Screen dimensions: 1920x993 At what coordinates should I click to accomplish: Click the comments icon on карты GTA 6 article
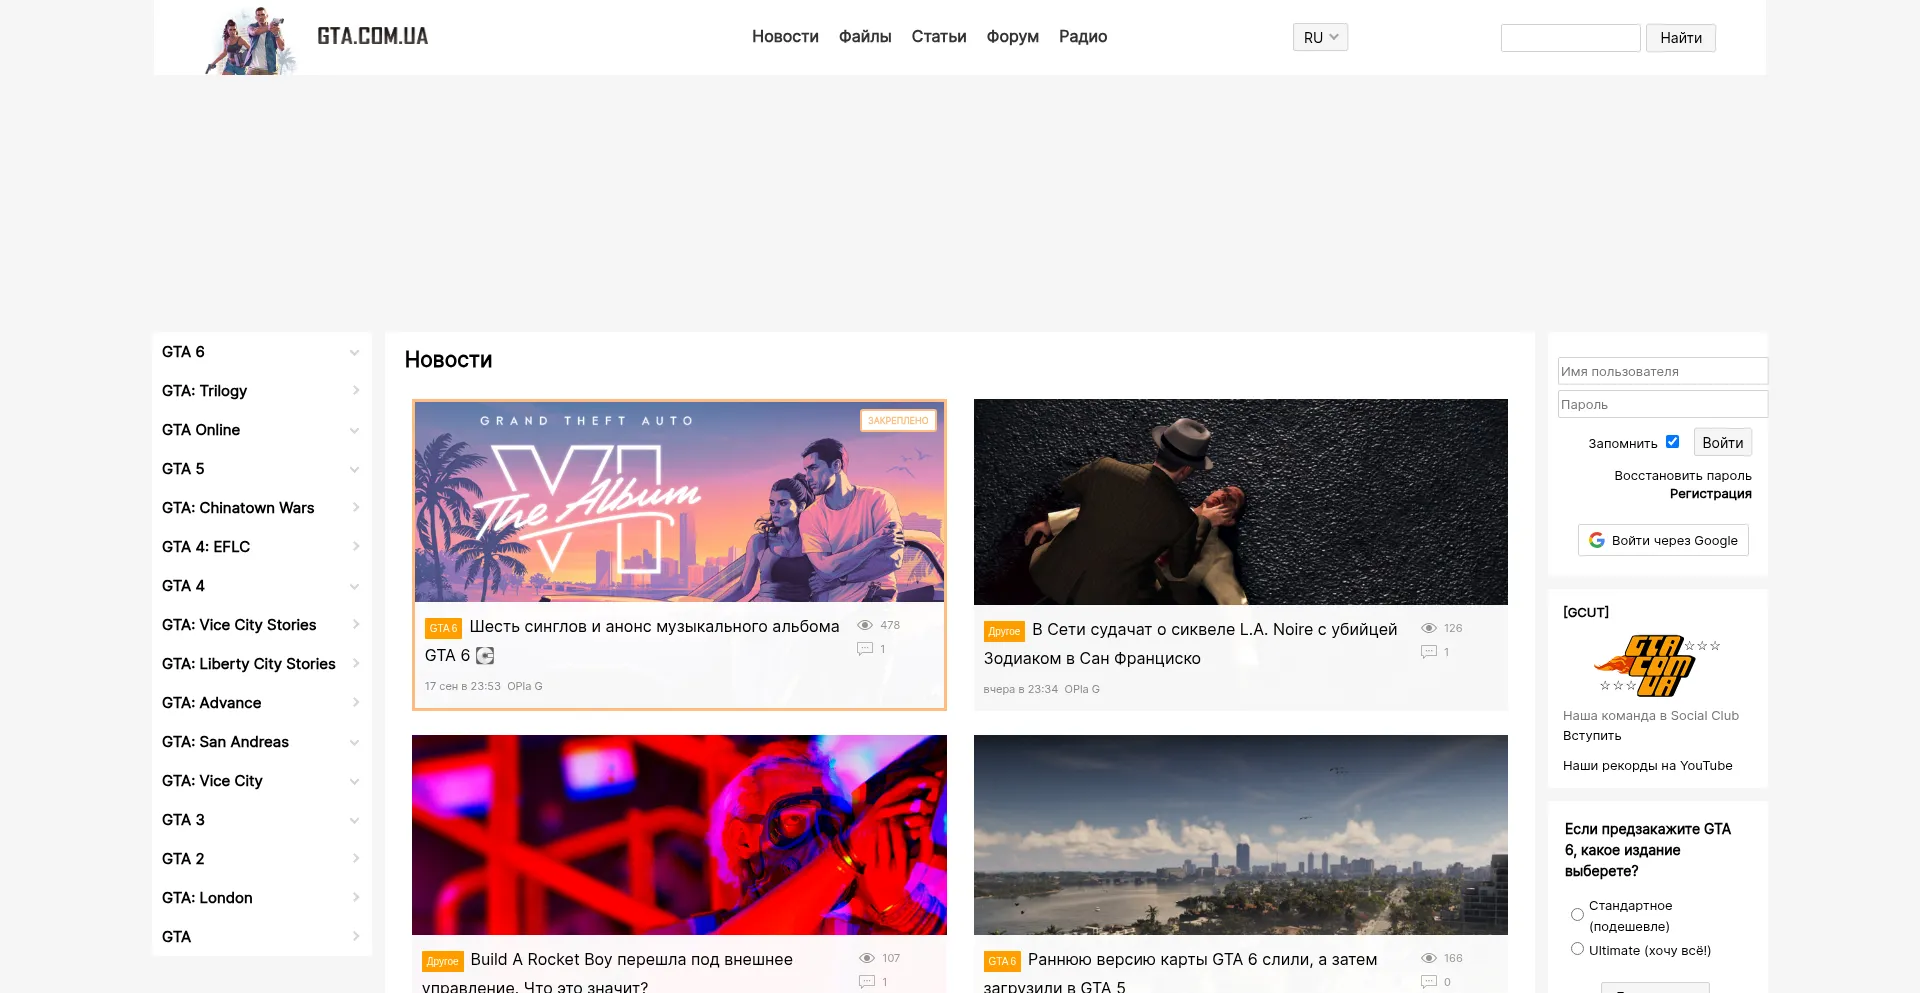click(1429, 982)
